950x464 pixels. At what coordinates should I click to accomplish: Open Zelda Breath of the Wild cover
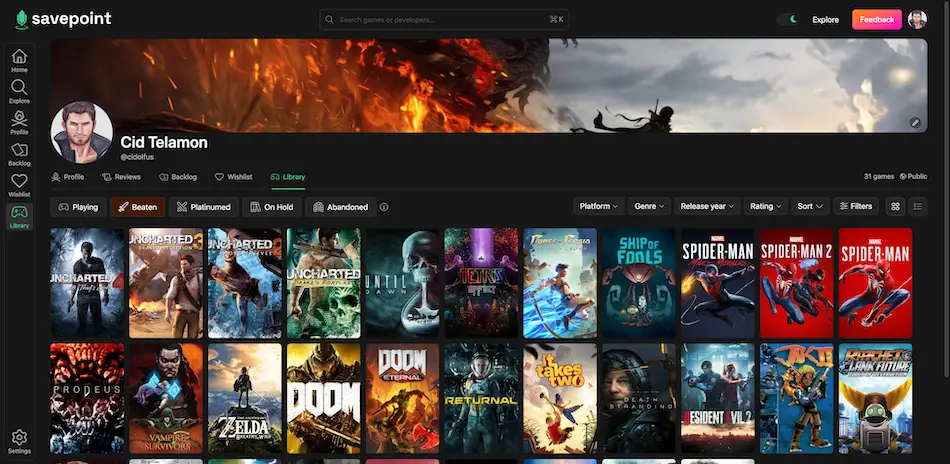245,399
